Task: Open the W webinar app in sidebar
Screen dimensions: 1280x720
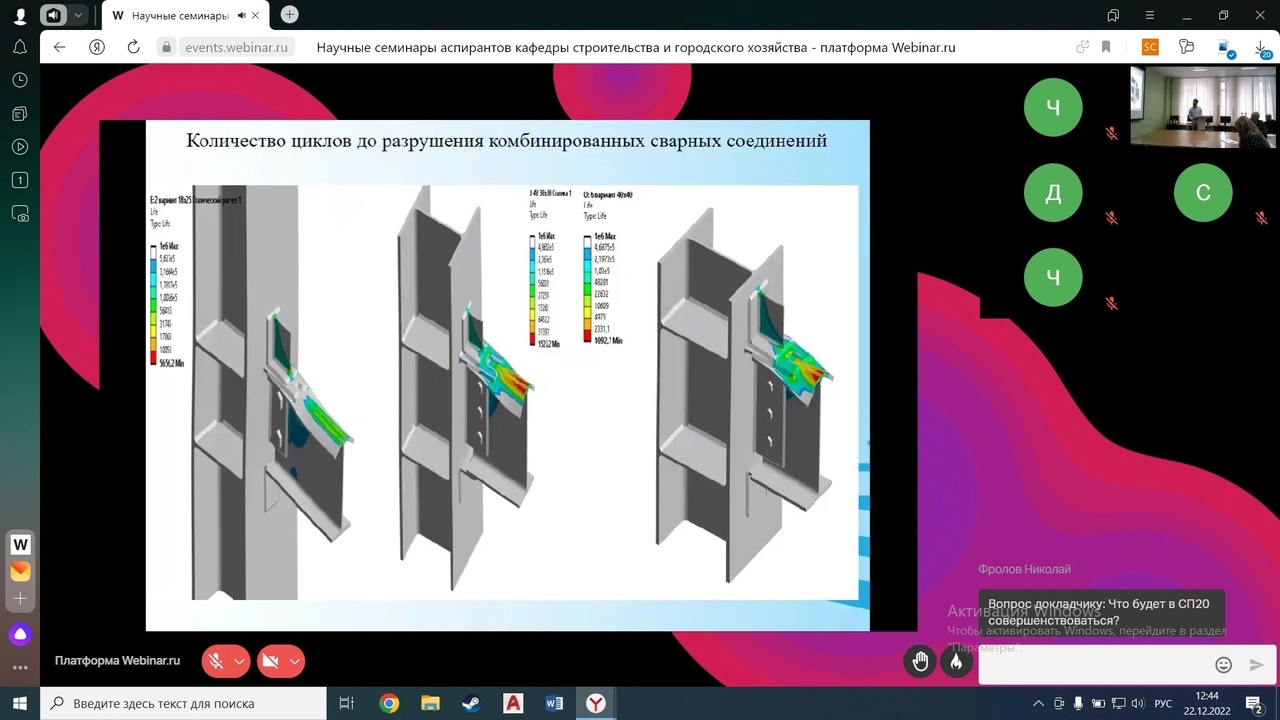Action: point(20,545)
